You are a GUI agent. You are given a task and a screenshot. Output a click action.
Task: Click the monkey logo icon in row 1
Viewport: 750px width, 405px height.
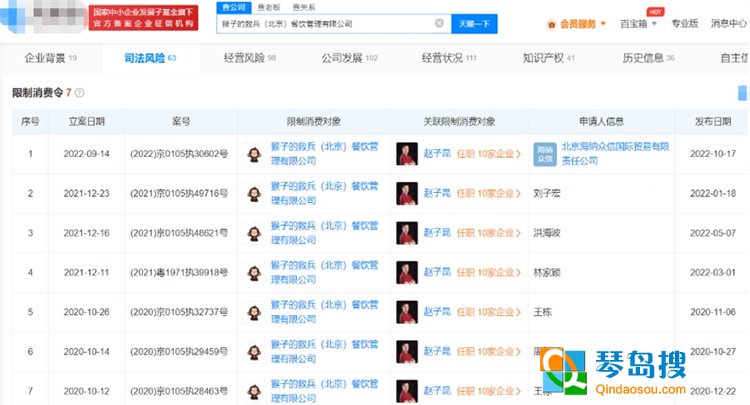(x=254, y=154)
